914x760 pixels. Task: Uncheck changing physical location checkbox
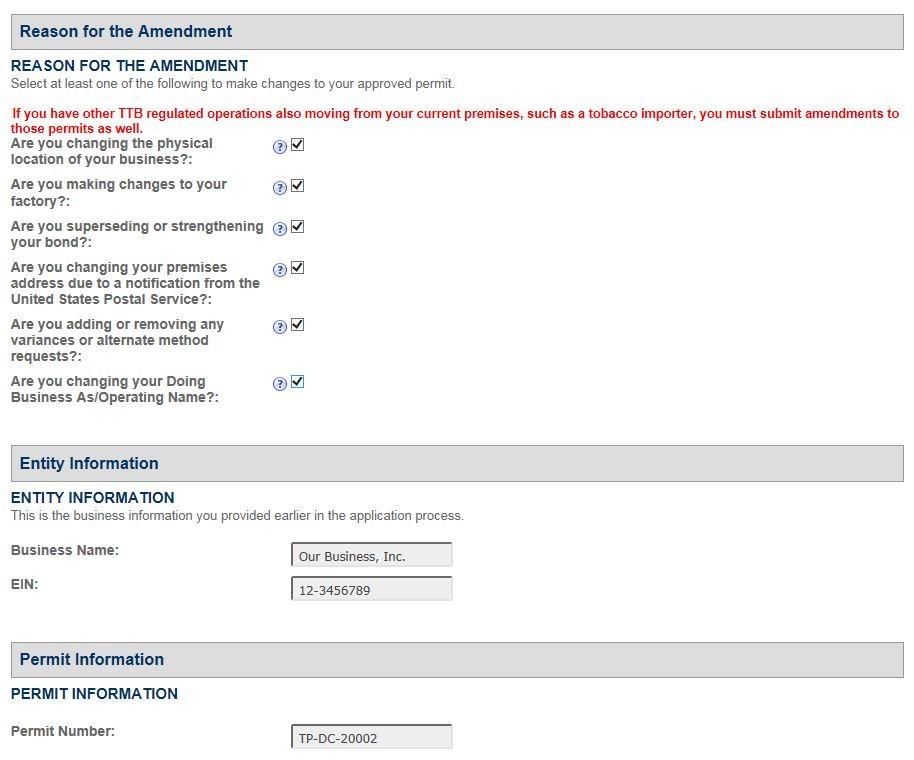click(x=297, y=145)
